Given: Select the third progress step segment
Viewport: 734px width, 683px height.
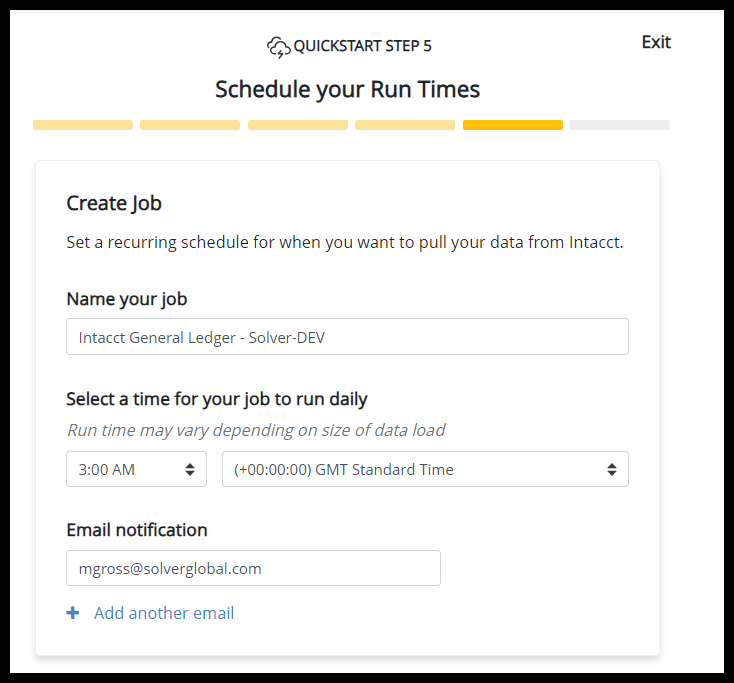Looking at the screenshot, I should [298, 125].
